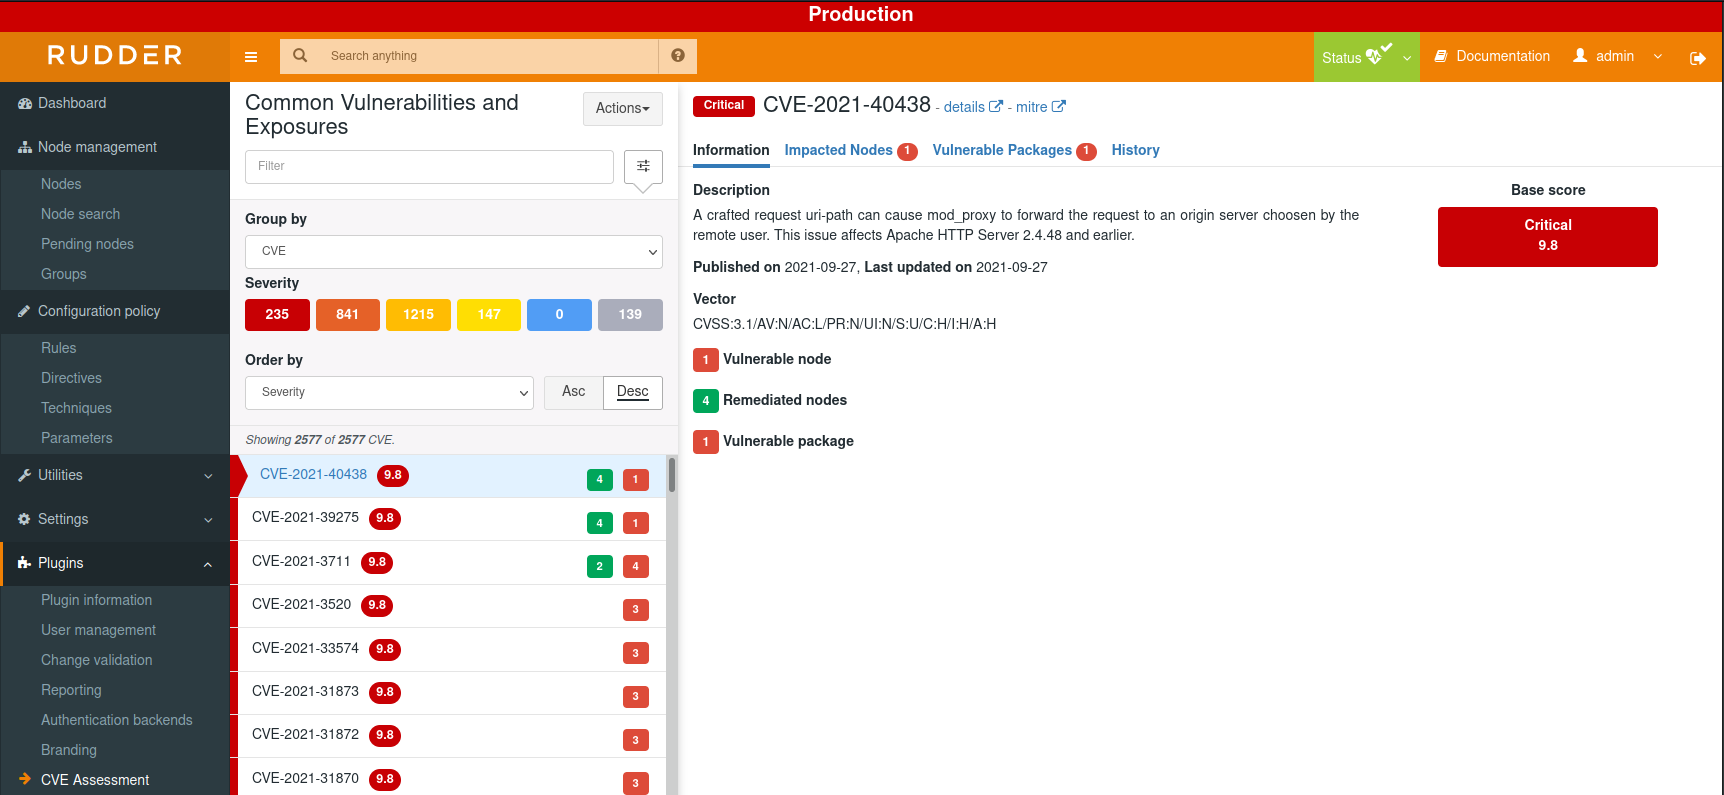Viewport: 1724px width, 795px height.
Task: Click the logout icon
Action: (1697, 58)
